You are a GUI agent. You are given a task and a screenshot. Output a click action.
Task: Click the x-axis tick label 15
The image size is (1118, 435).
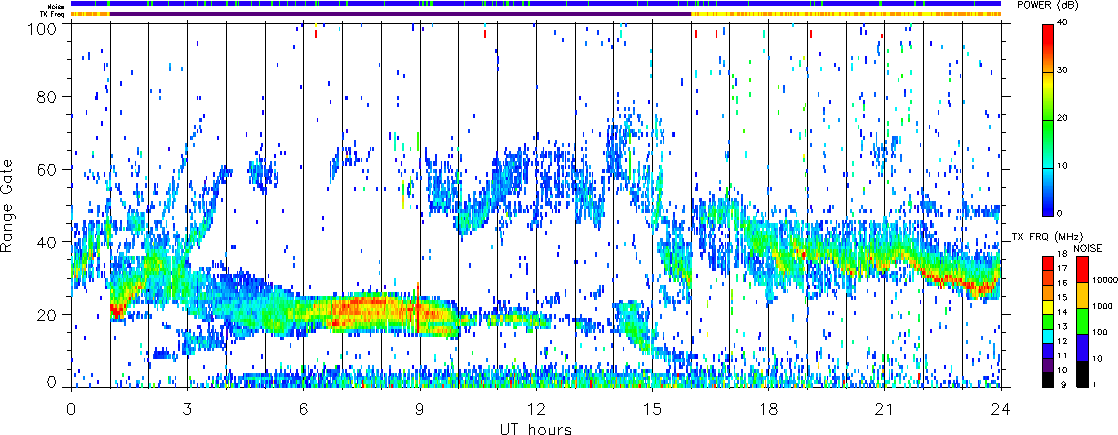pyautogui.click(x=652, y=409)
